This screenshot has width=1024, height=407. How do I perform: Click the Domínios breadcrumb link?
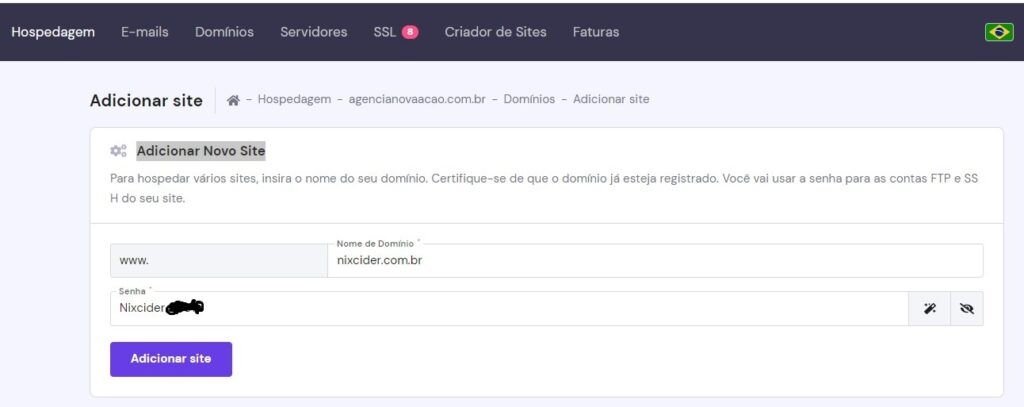(531, 100)
